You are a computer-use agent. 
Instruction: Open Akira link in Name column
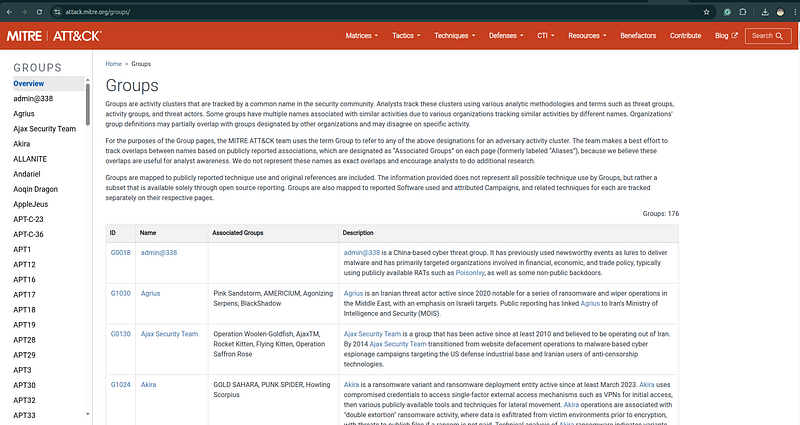coord(148,385)
